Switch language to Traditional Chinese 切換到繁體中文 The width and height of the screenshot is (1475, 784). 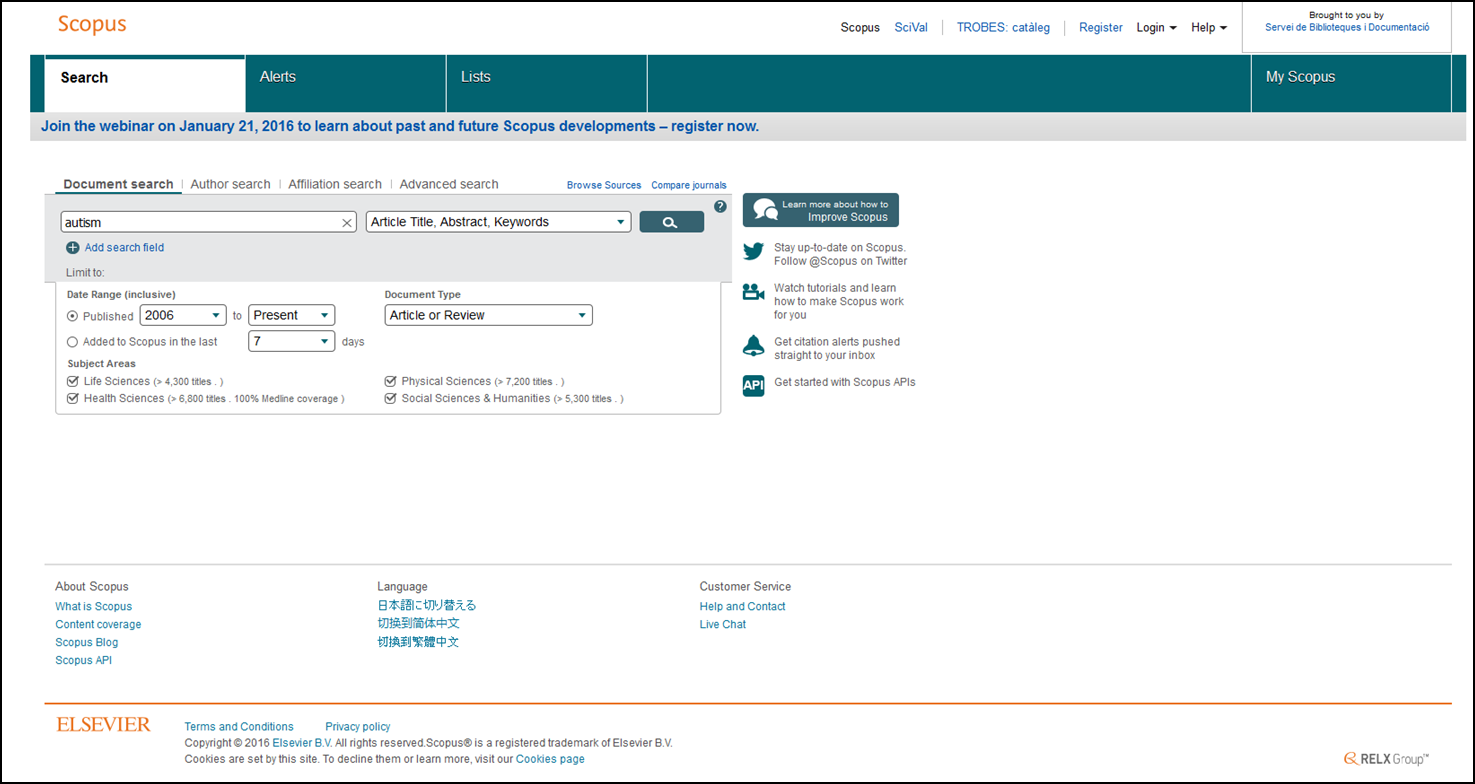click(418, 642)
